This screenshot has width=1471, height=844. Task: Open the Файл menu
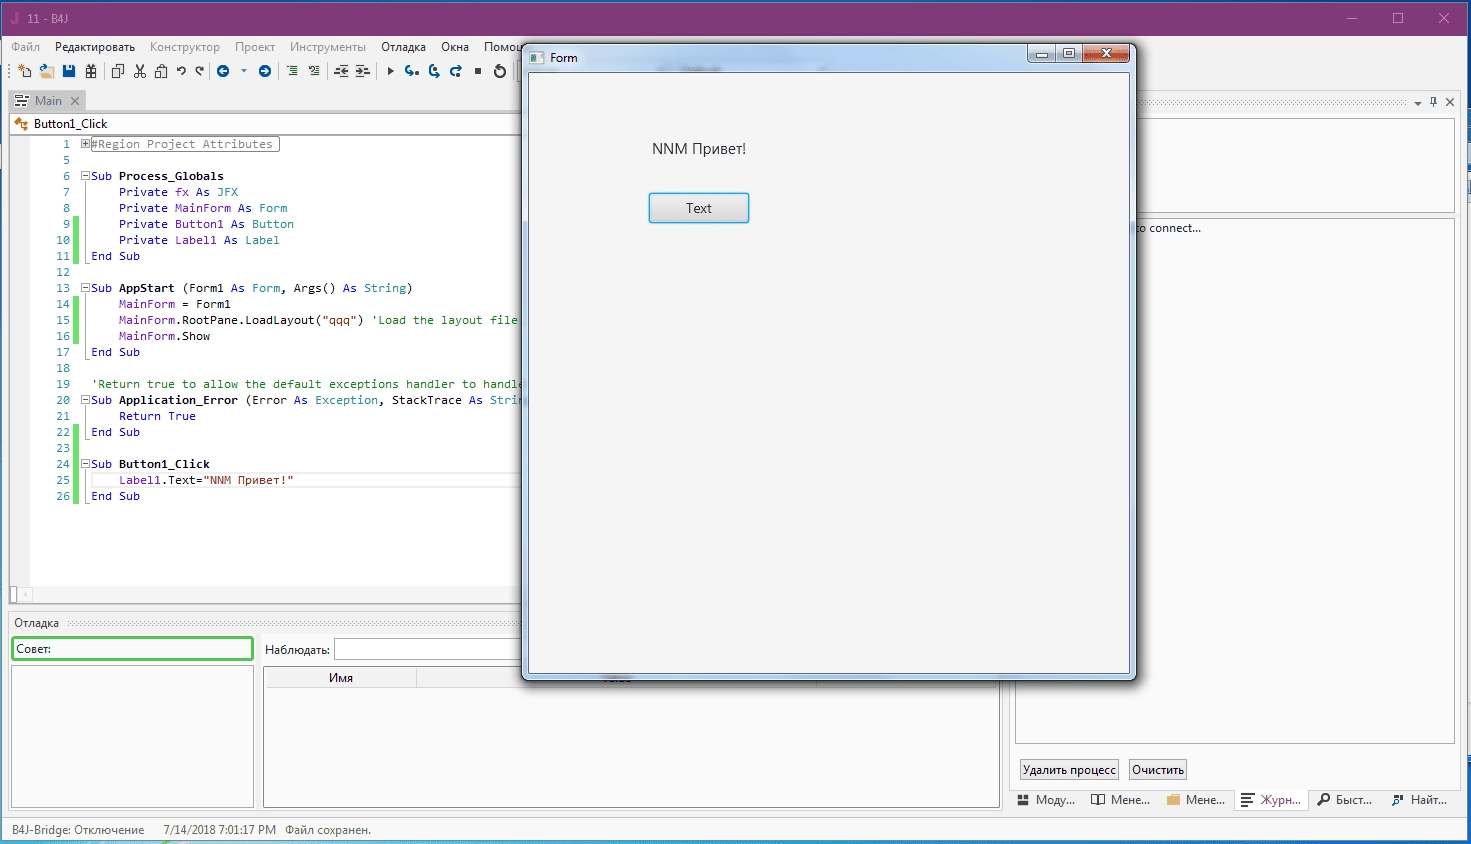pyautogui.click(x=26, y=47)
